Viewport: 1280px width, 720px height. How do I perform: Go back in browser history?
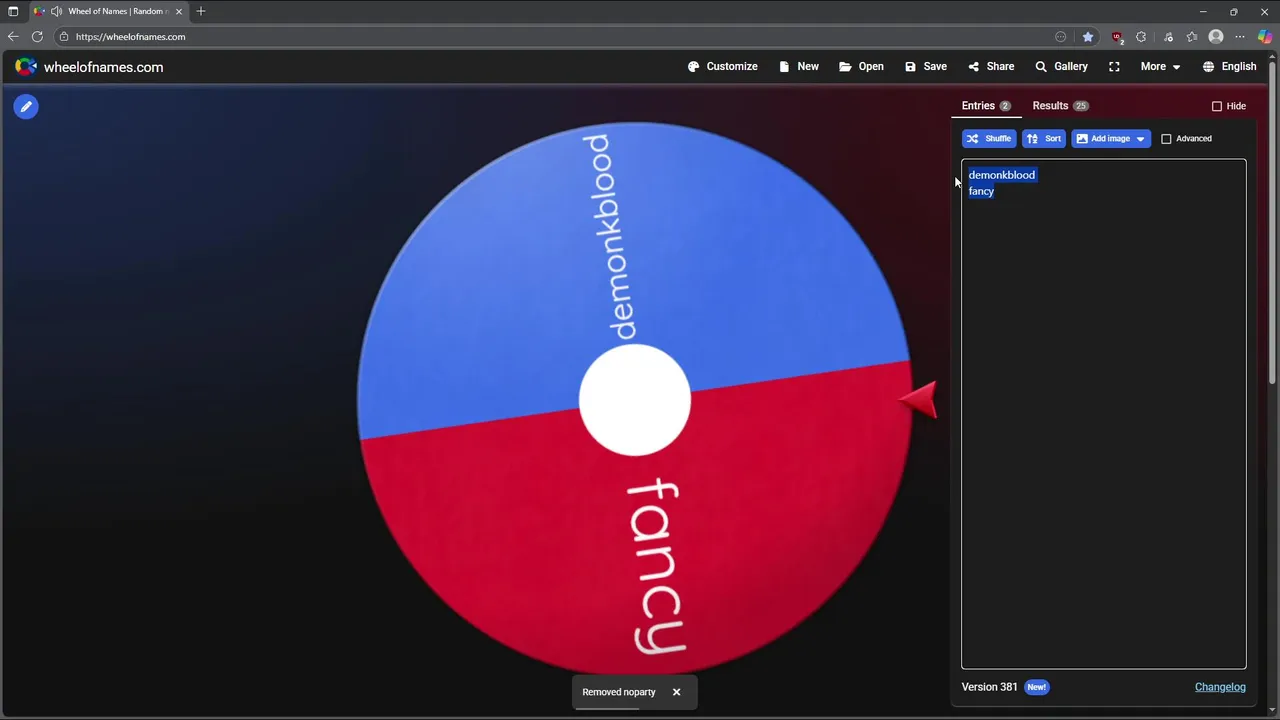(x=13, y=37)
